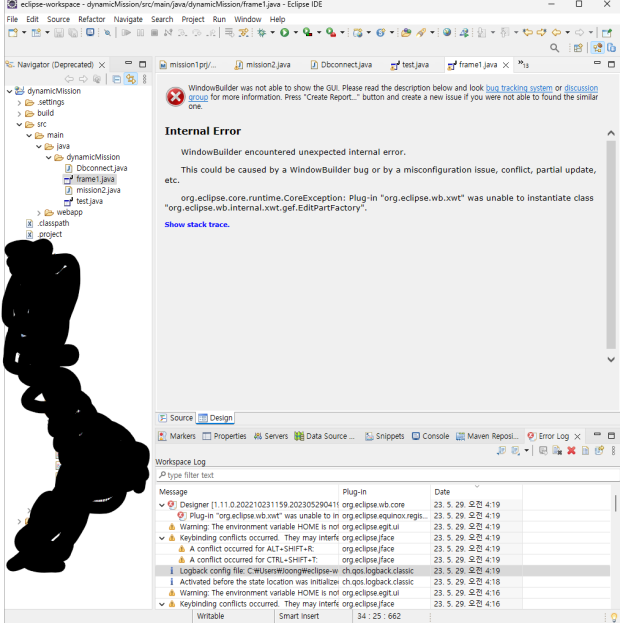Click scroll down arrow in error pane
Screen dimensions: 620x623
(611, 360)
